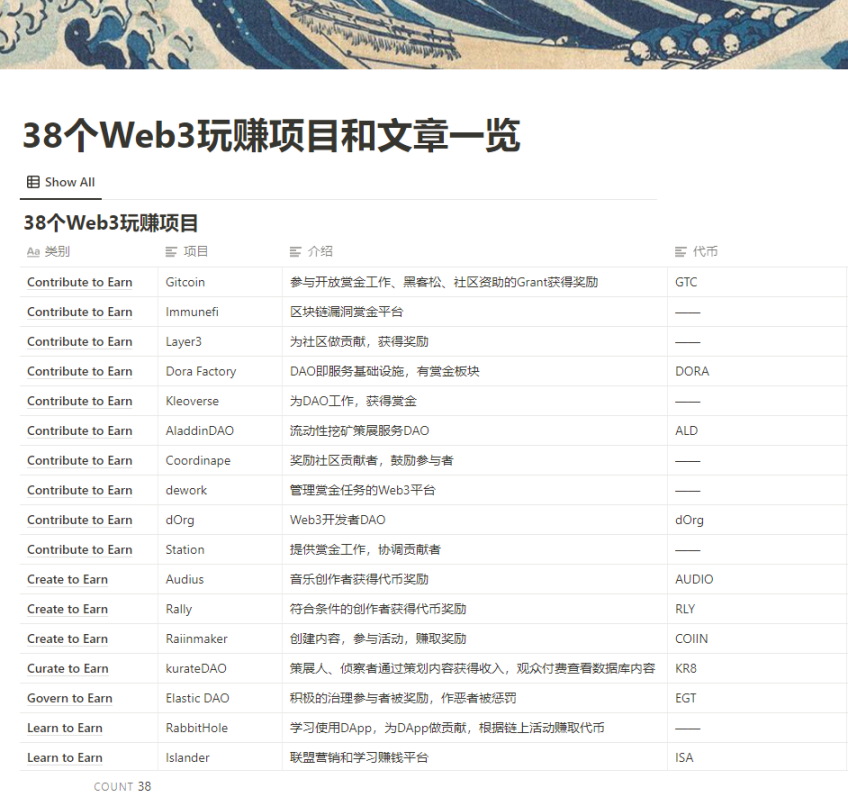This screenshot has height=797, width=848.
Task: Click the wave cover image at top
Action: [x=424, y=34]
